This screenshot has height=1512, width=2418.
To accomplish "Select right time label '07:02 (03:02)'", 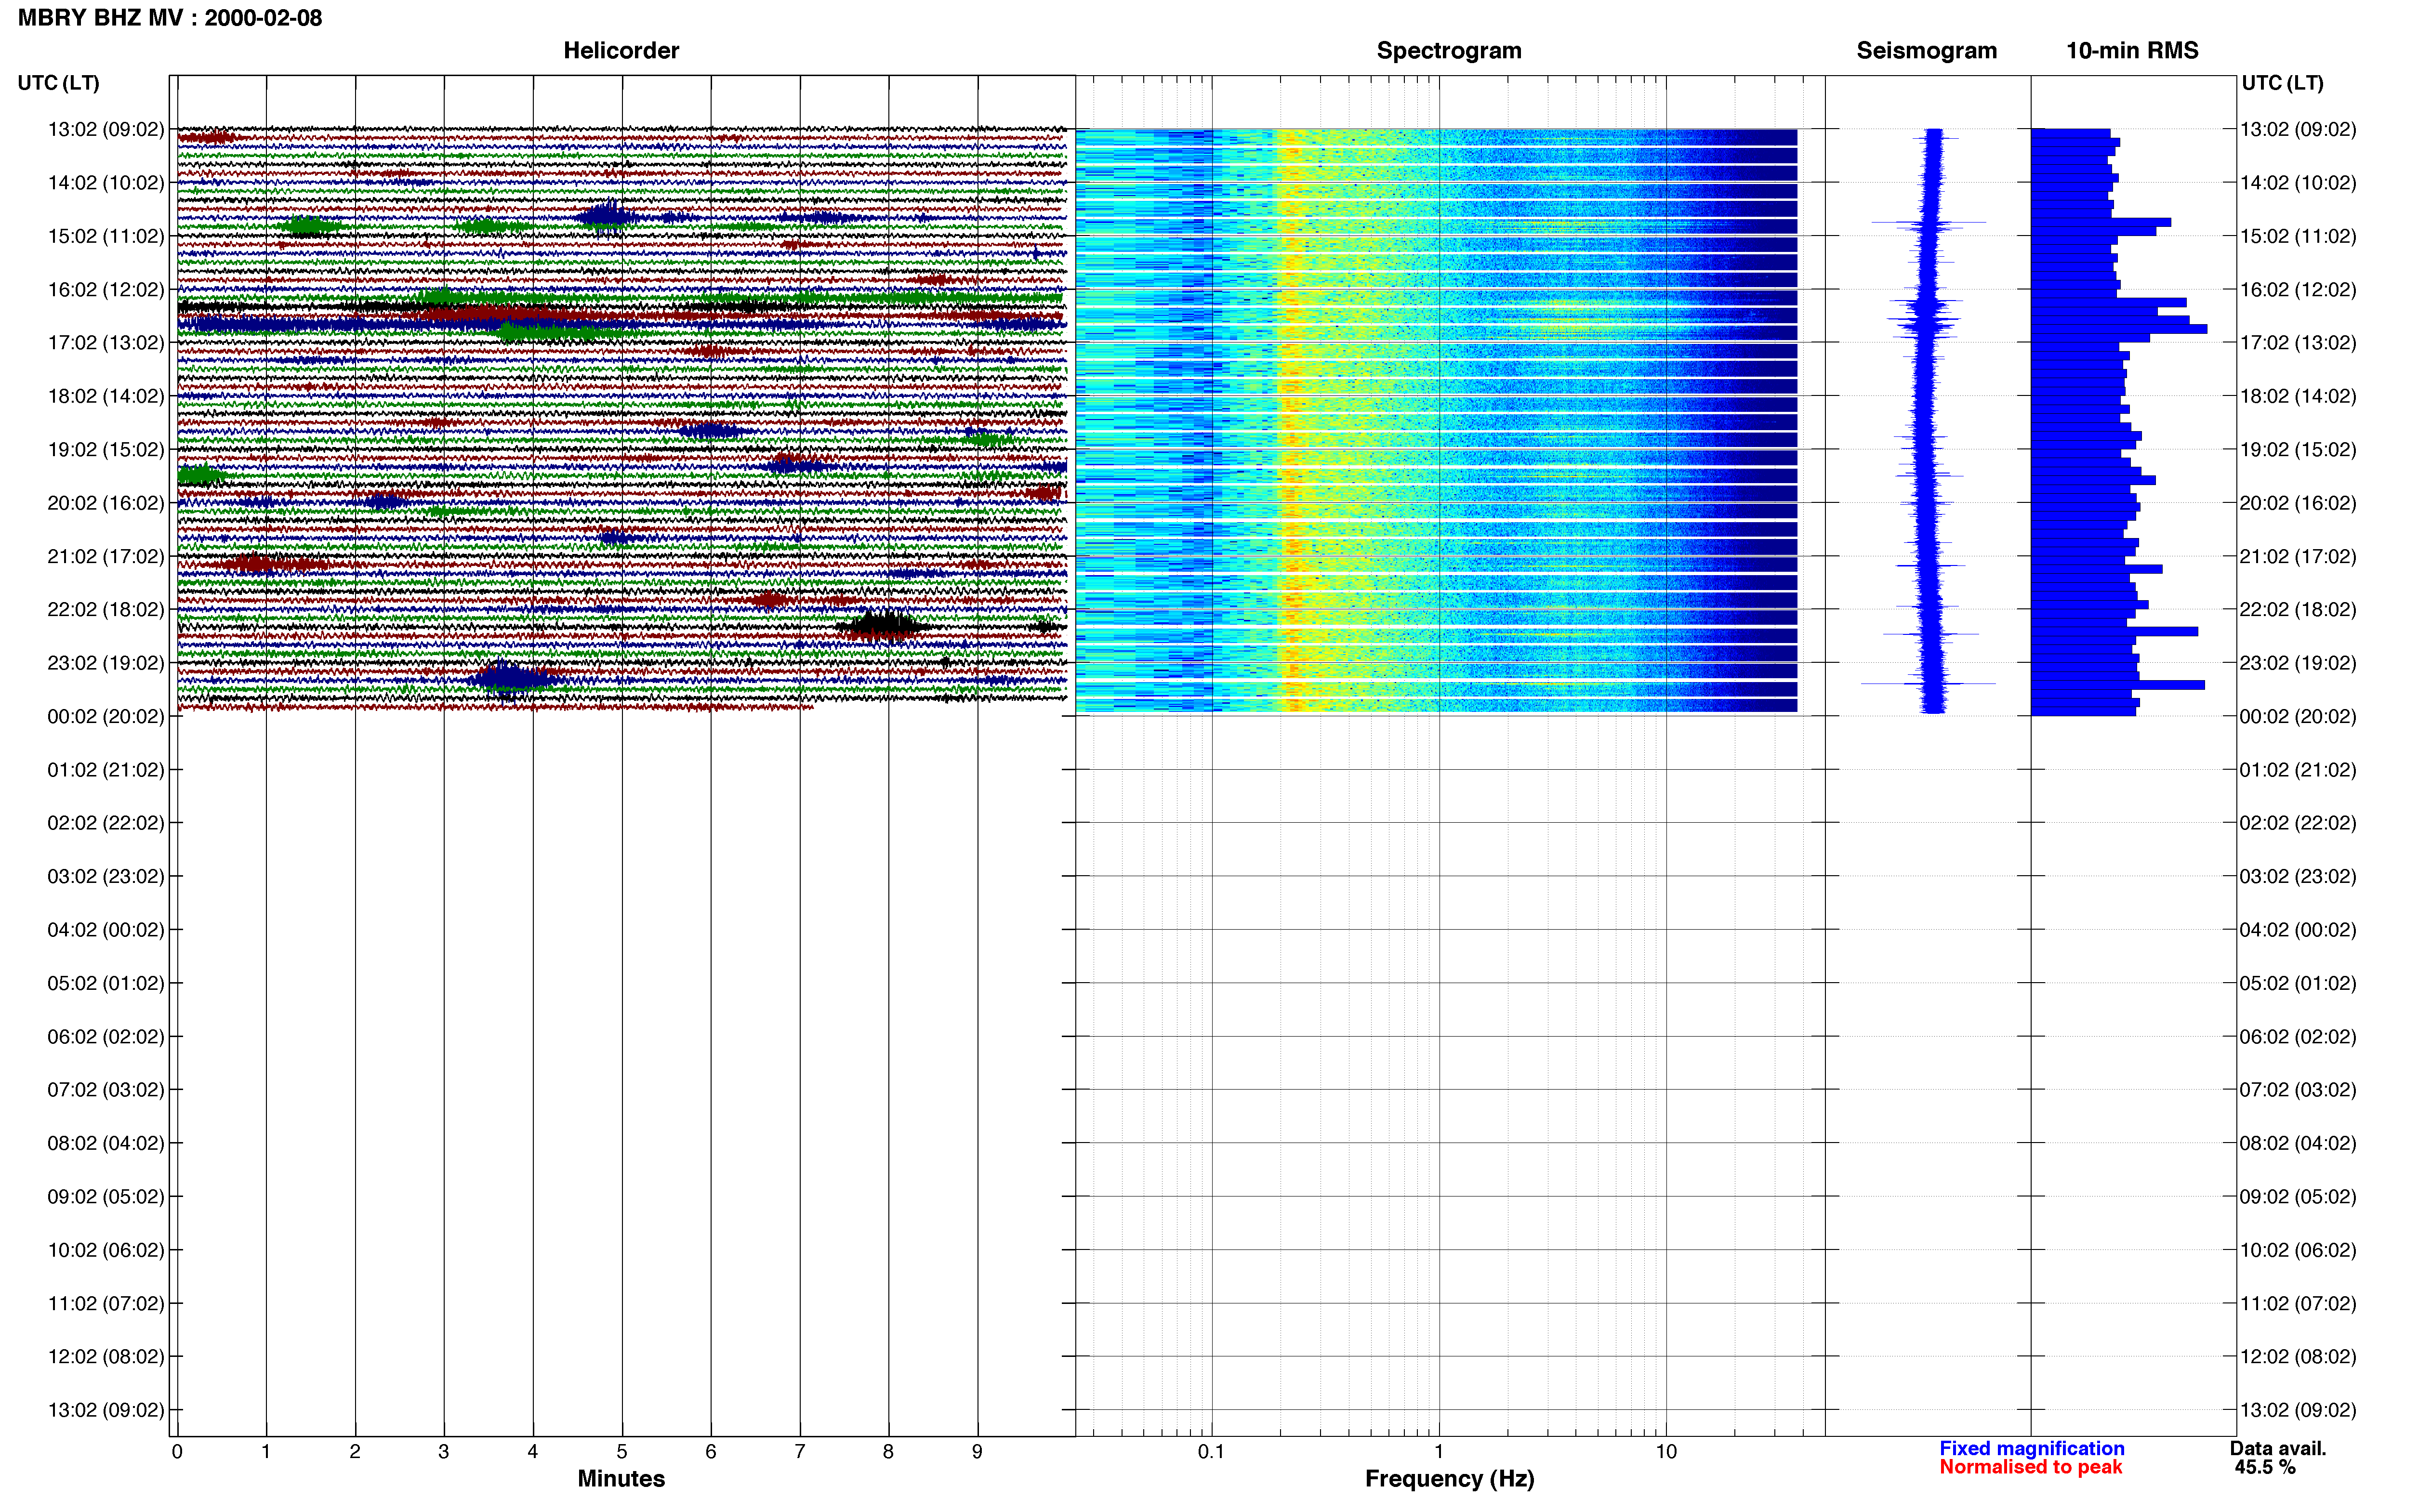I will [x=2298, y=1089].
